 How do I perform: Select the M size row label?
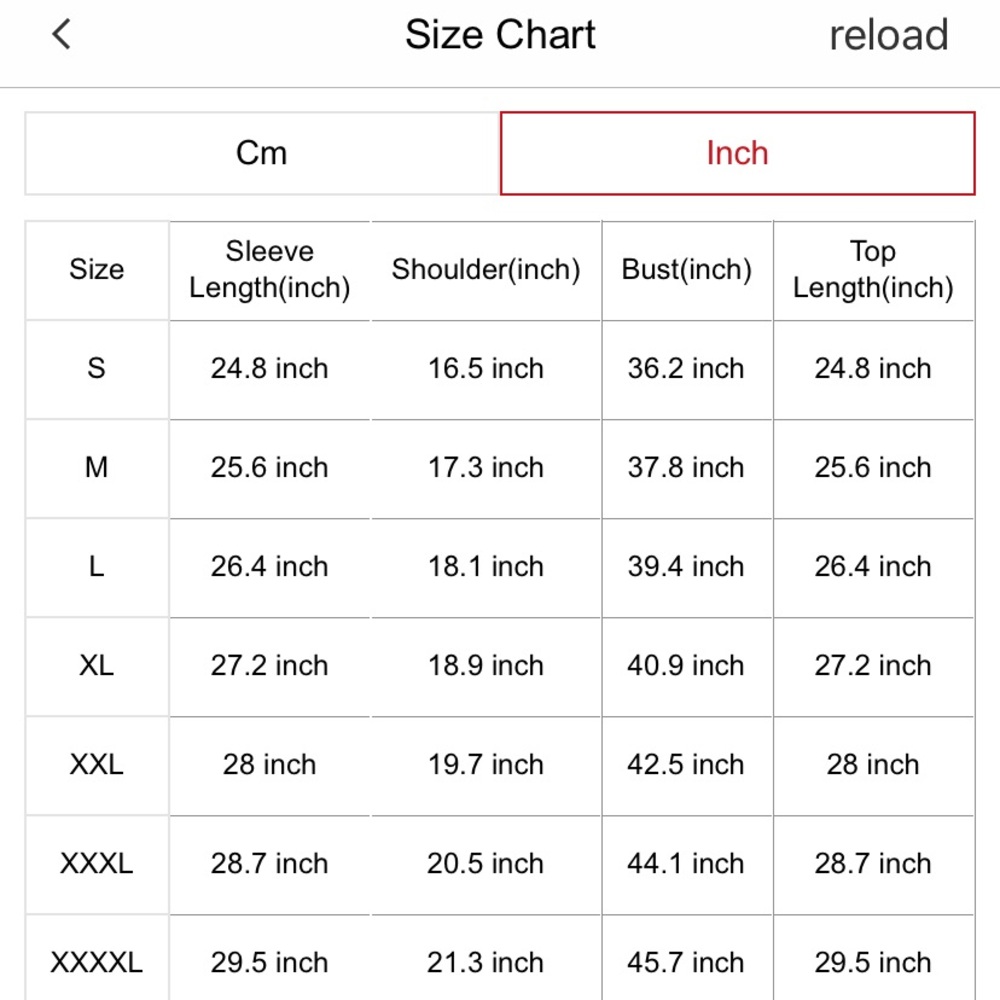click(x=97, y=468)
